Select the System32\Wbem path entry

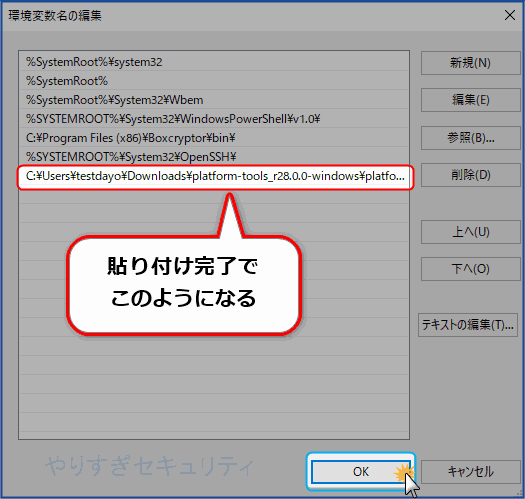(x=214, y=100)
